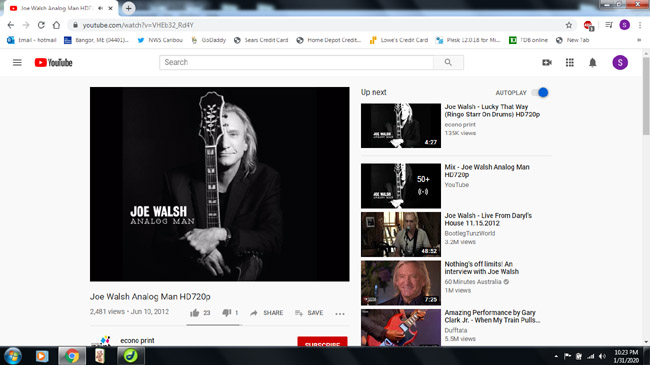
Task: Open the create video camera icon
Action: 547,63
